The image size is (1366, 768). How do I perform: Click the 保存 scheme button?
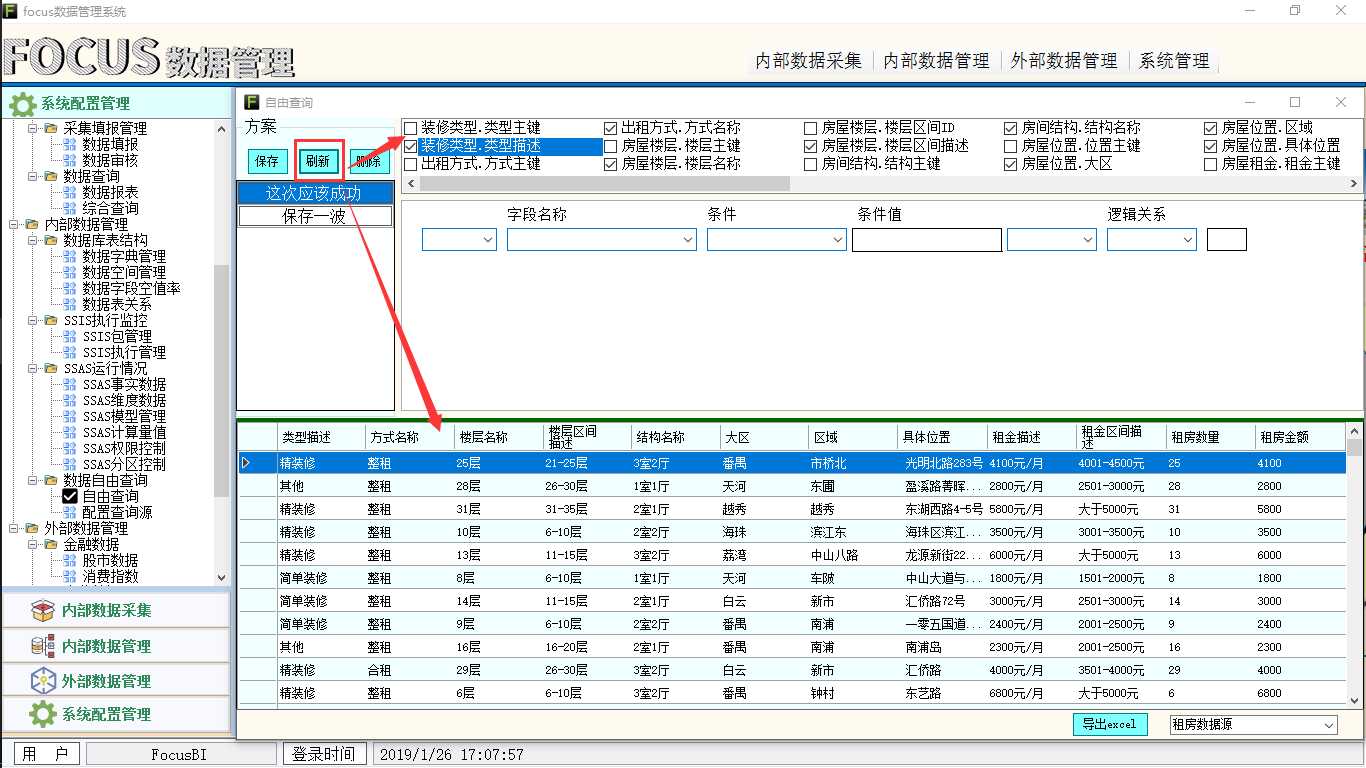[x=267, y=161]
